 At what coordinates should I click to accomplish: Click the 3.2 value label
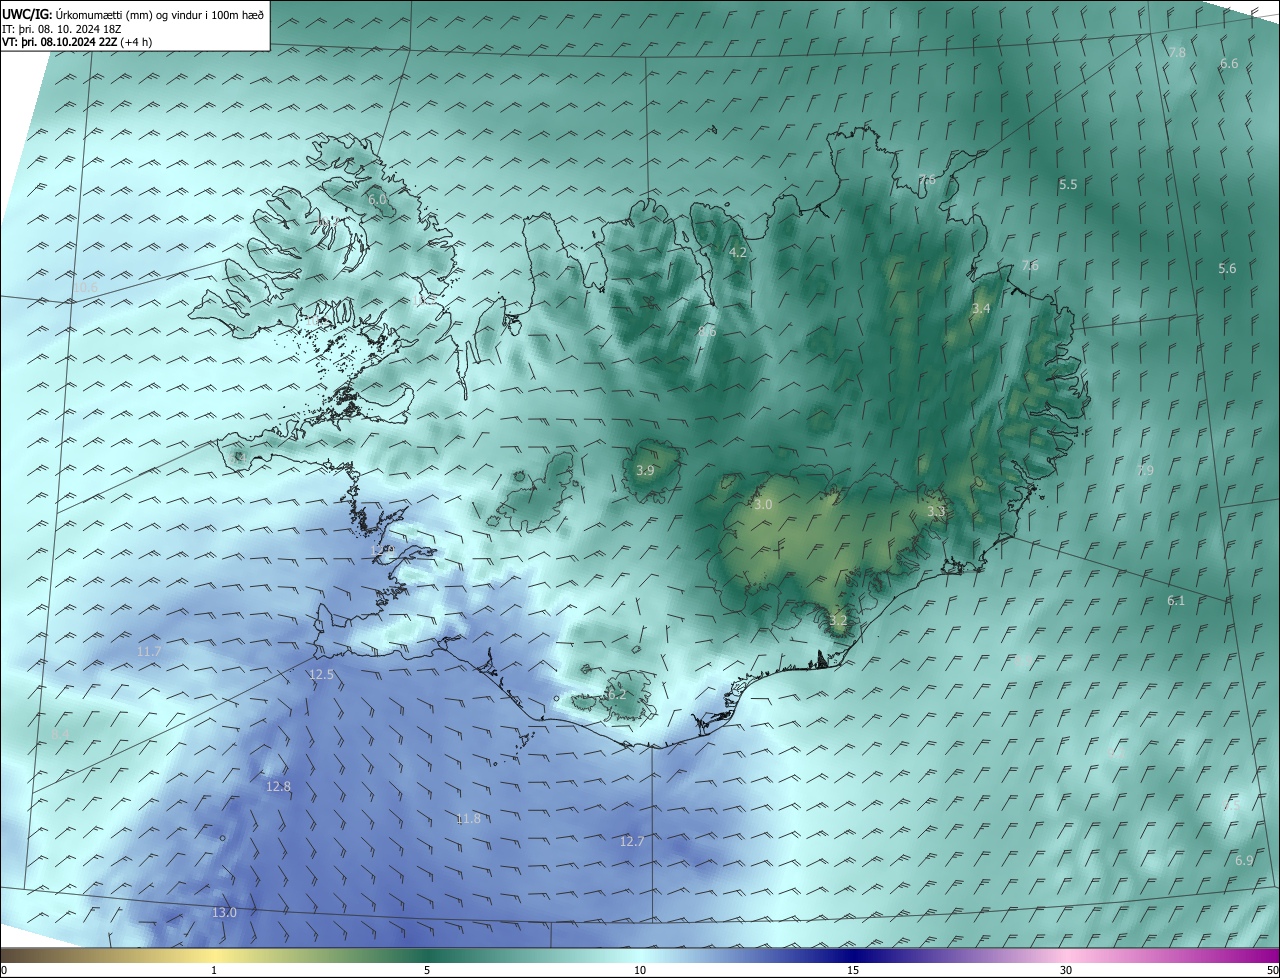838,620
